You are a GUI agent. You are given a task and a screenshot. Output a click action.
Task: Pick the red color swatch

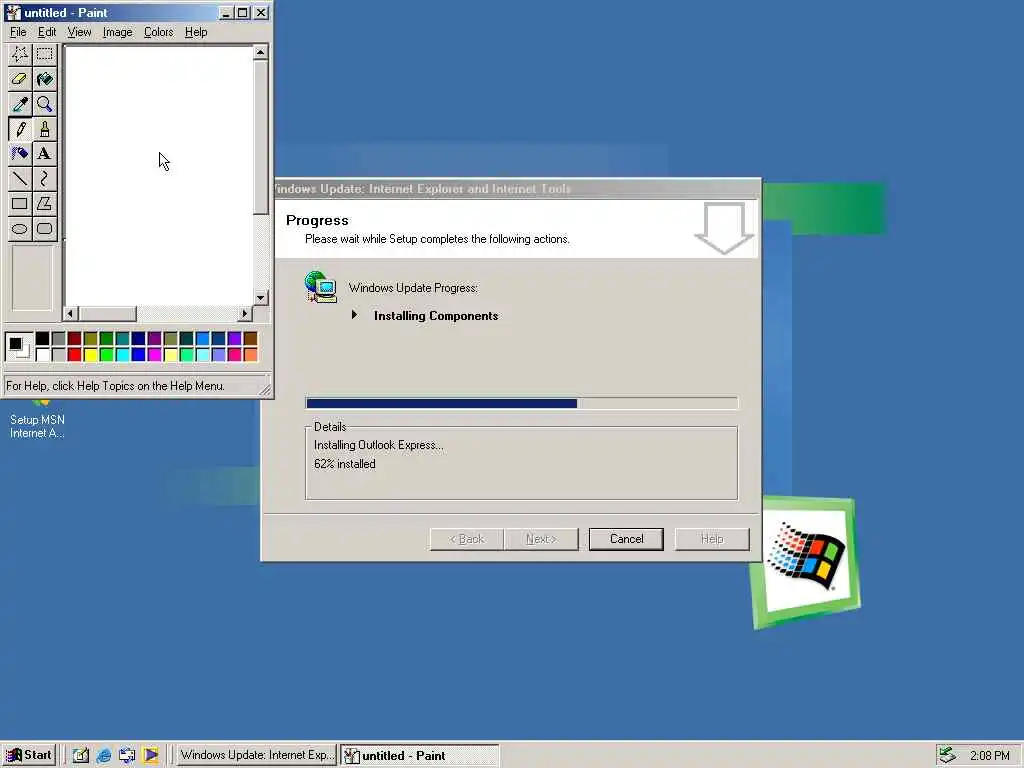click(x=74, y=355)
